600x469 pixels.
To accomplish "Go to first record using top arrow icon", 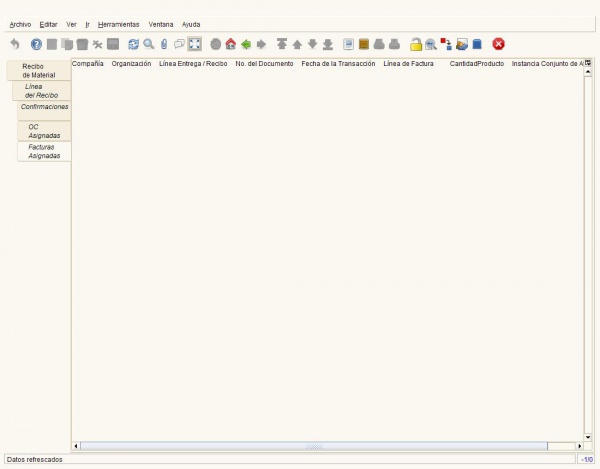I will pos(282,44).
